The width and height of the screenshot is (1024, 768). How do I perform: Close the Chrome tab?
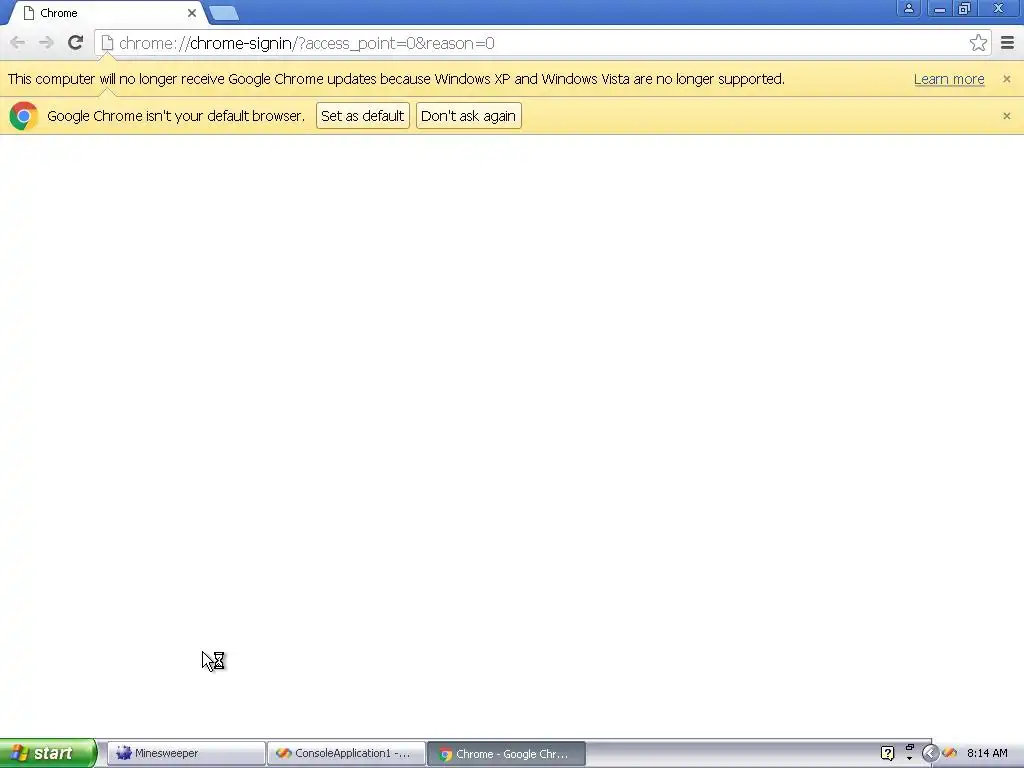[191, 13]
